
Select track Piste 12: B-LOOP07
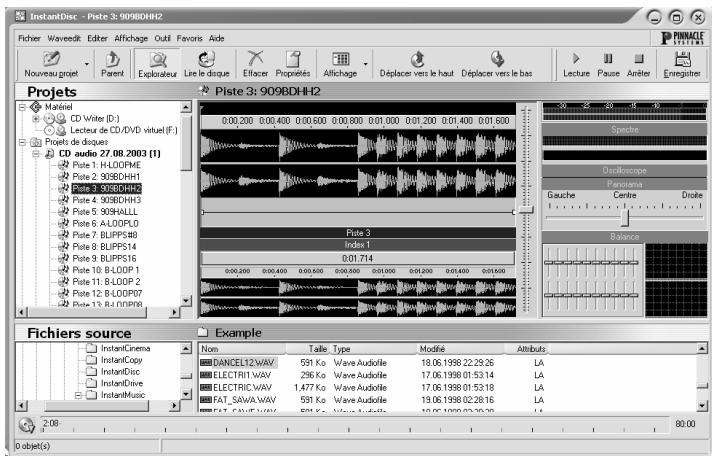point(107,293)
